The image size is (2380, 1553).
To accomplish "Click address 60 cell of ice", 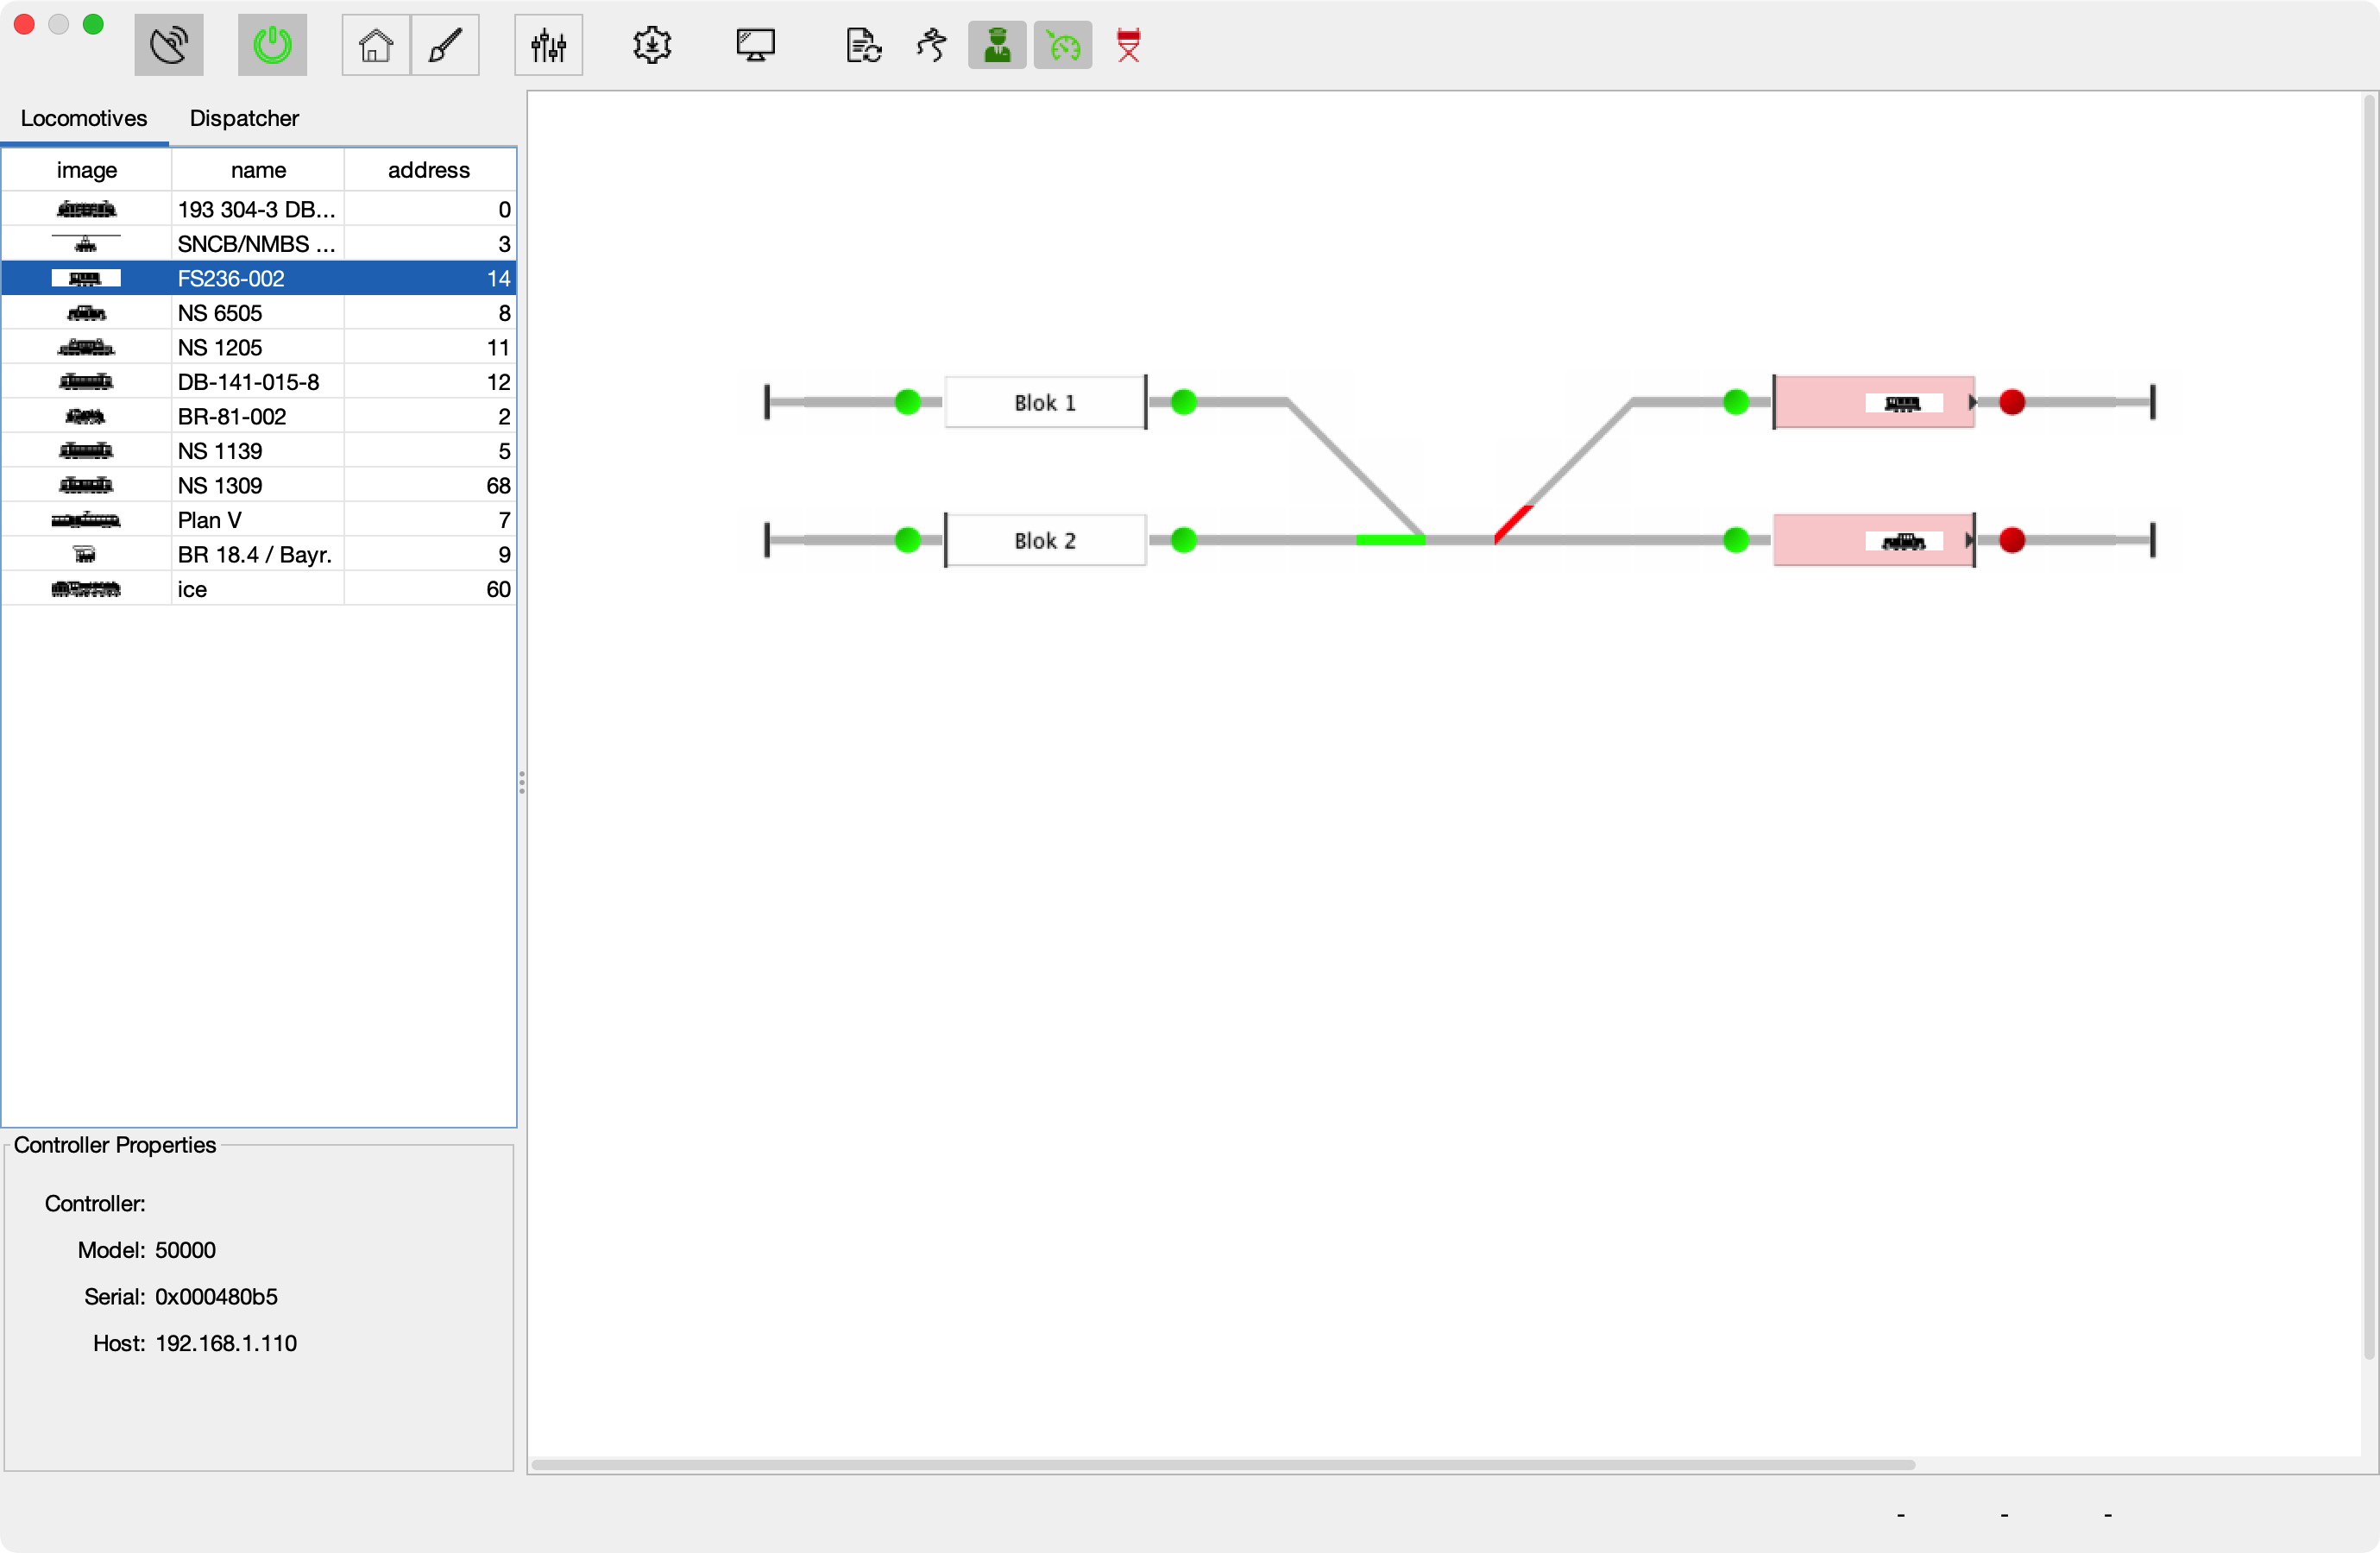I will 430,589.
